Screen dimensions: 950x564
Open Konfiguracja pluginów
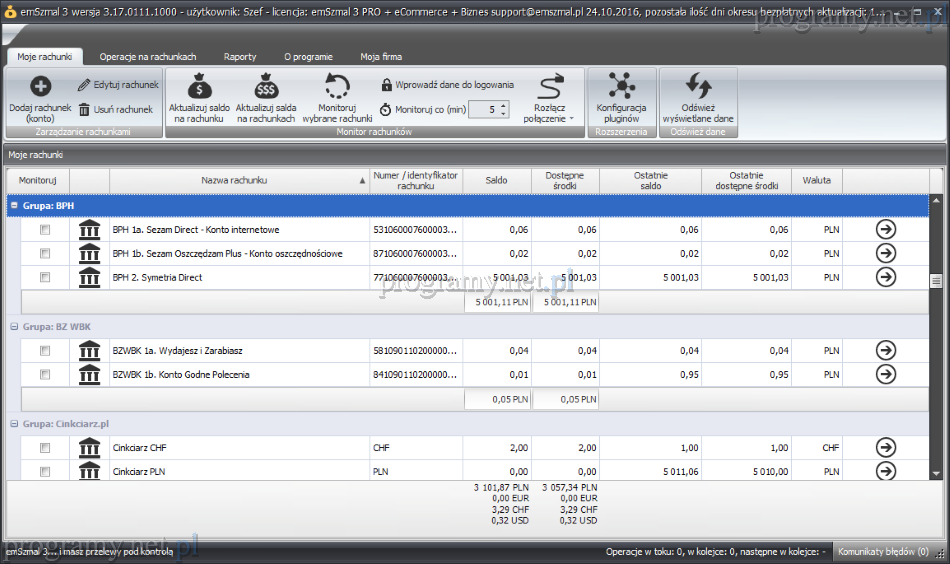click(x=621, y=87)
